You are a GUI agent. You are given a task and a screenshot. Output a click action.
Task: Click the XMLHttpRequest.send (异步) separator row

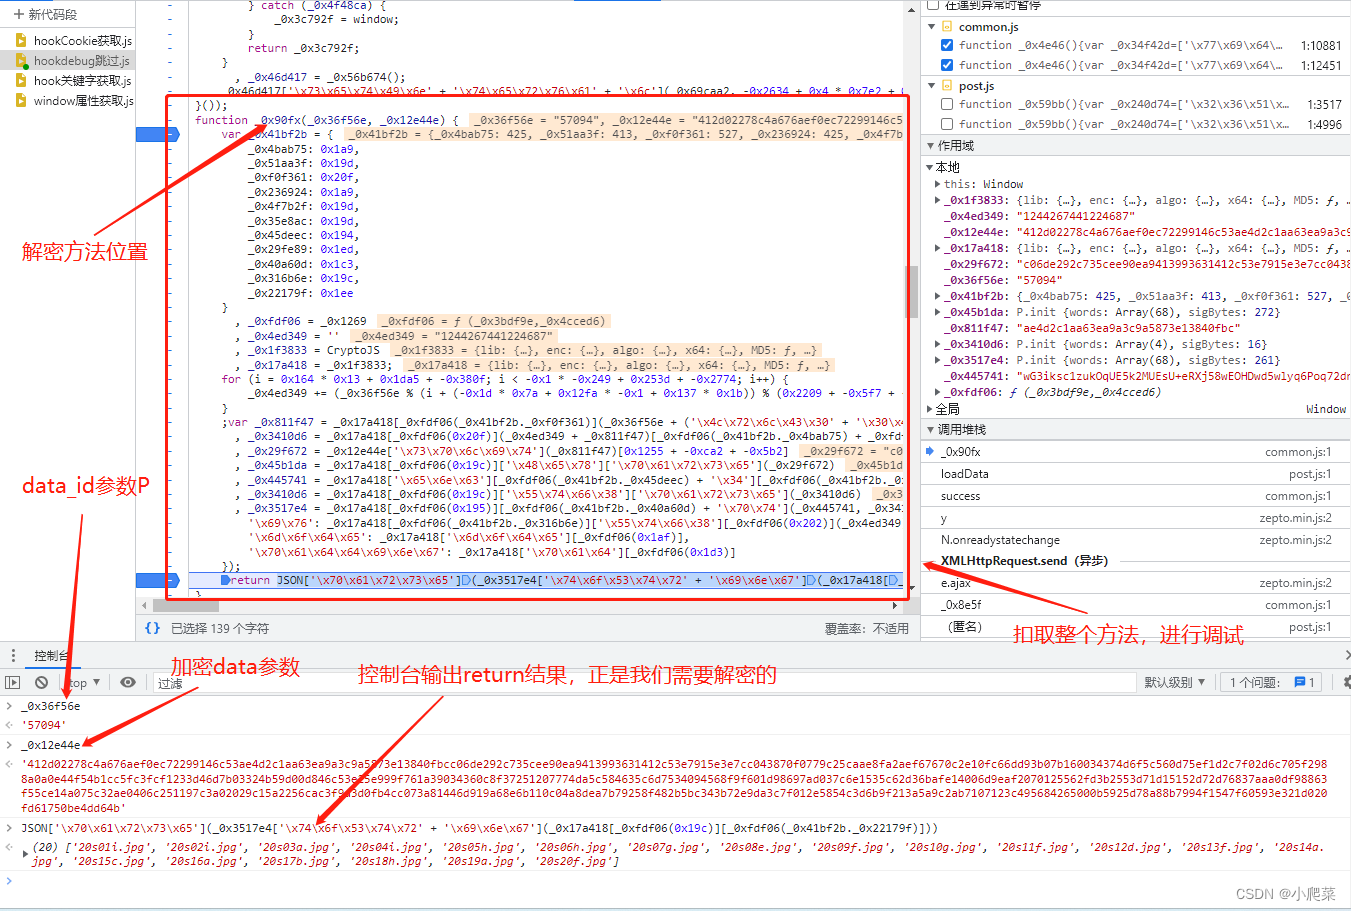click(x=1135, y=561)
